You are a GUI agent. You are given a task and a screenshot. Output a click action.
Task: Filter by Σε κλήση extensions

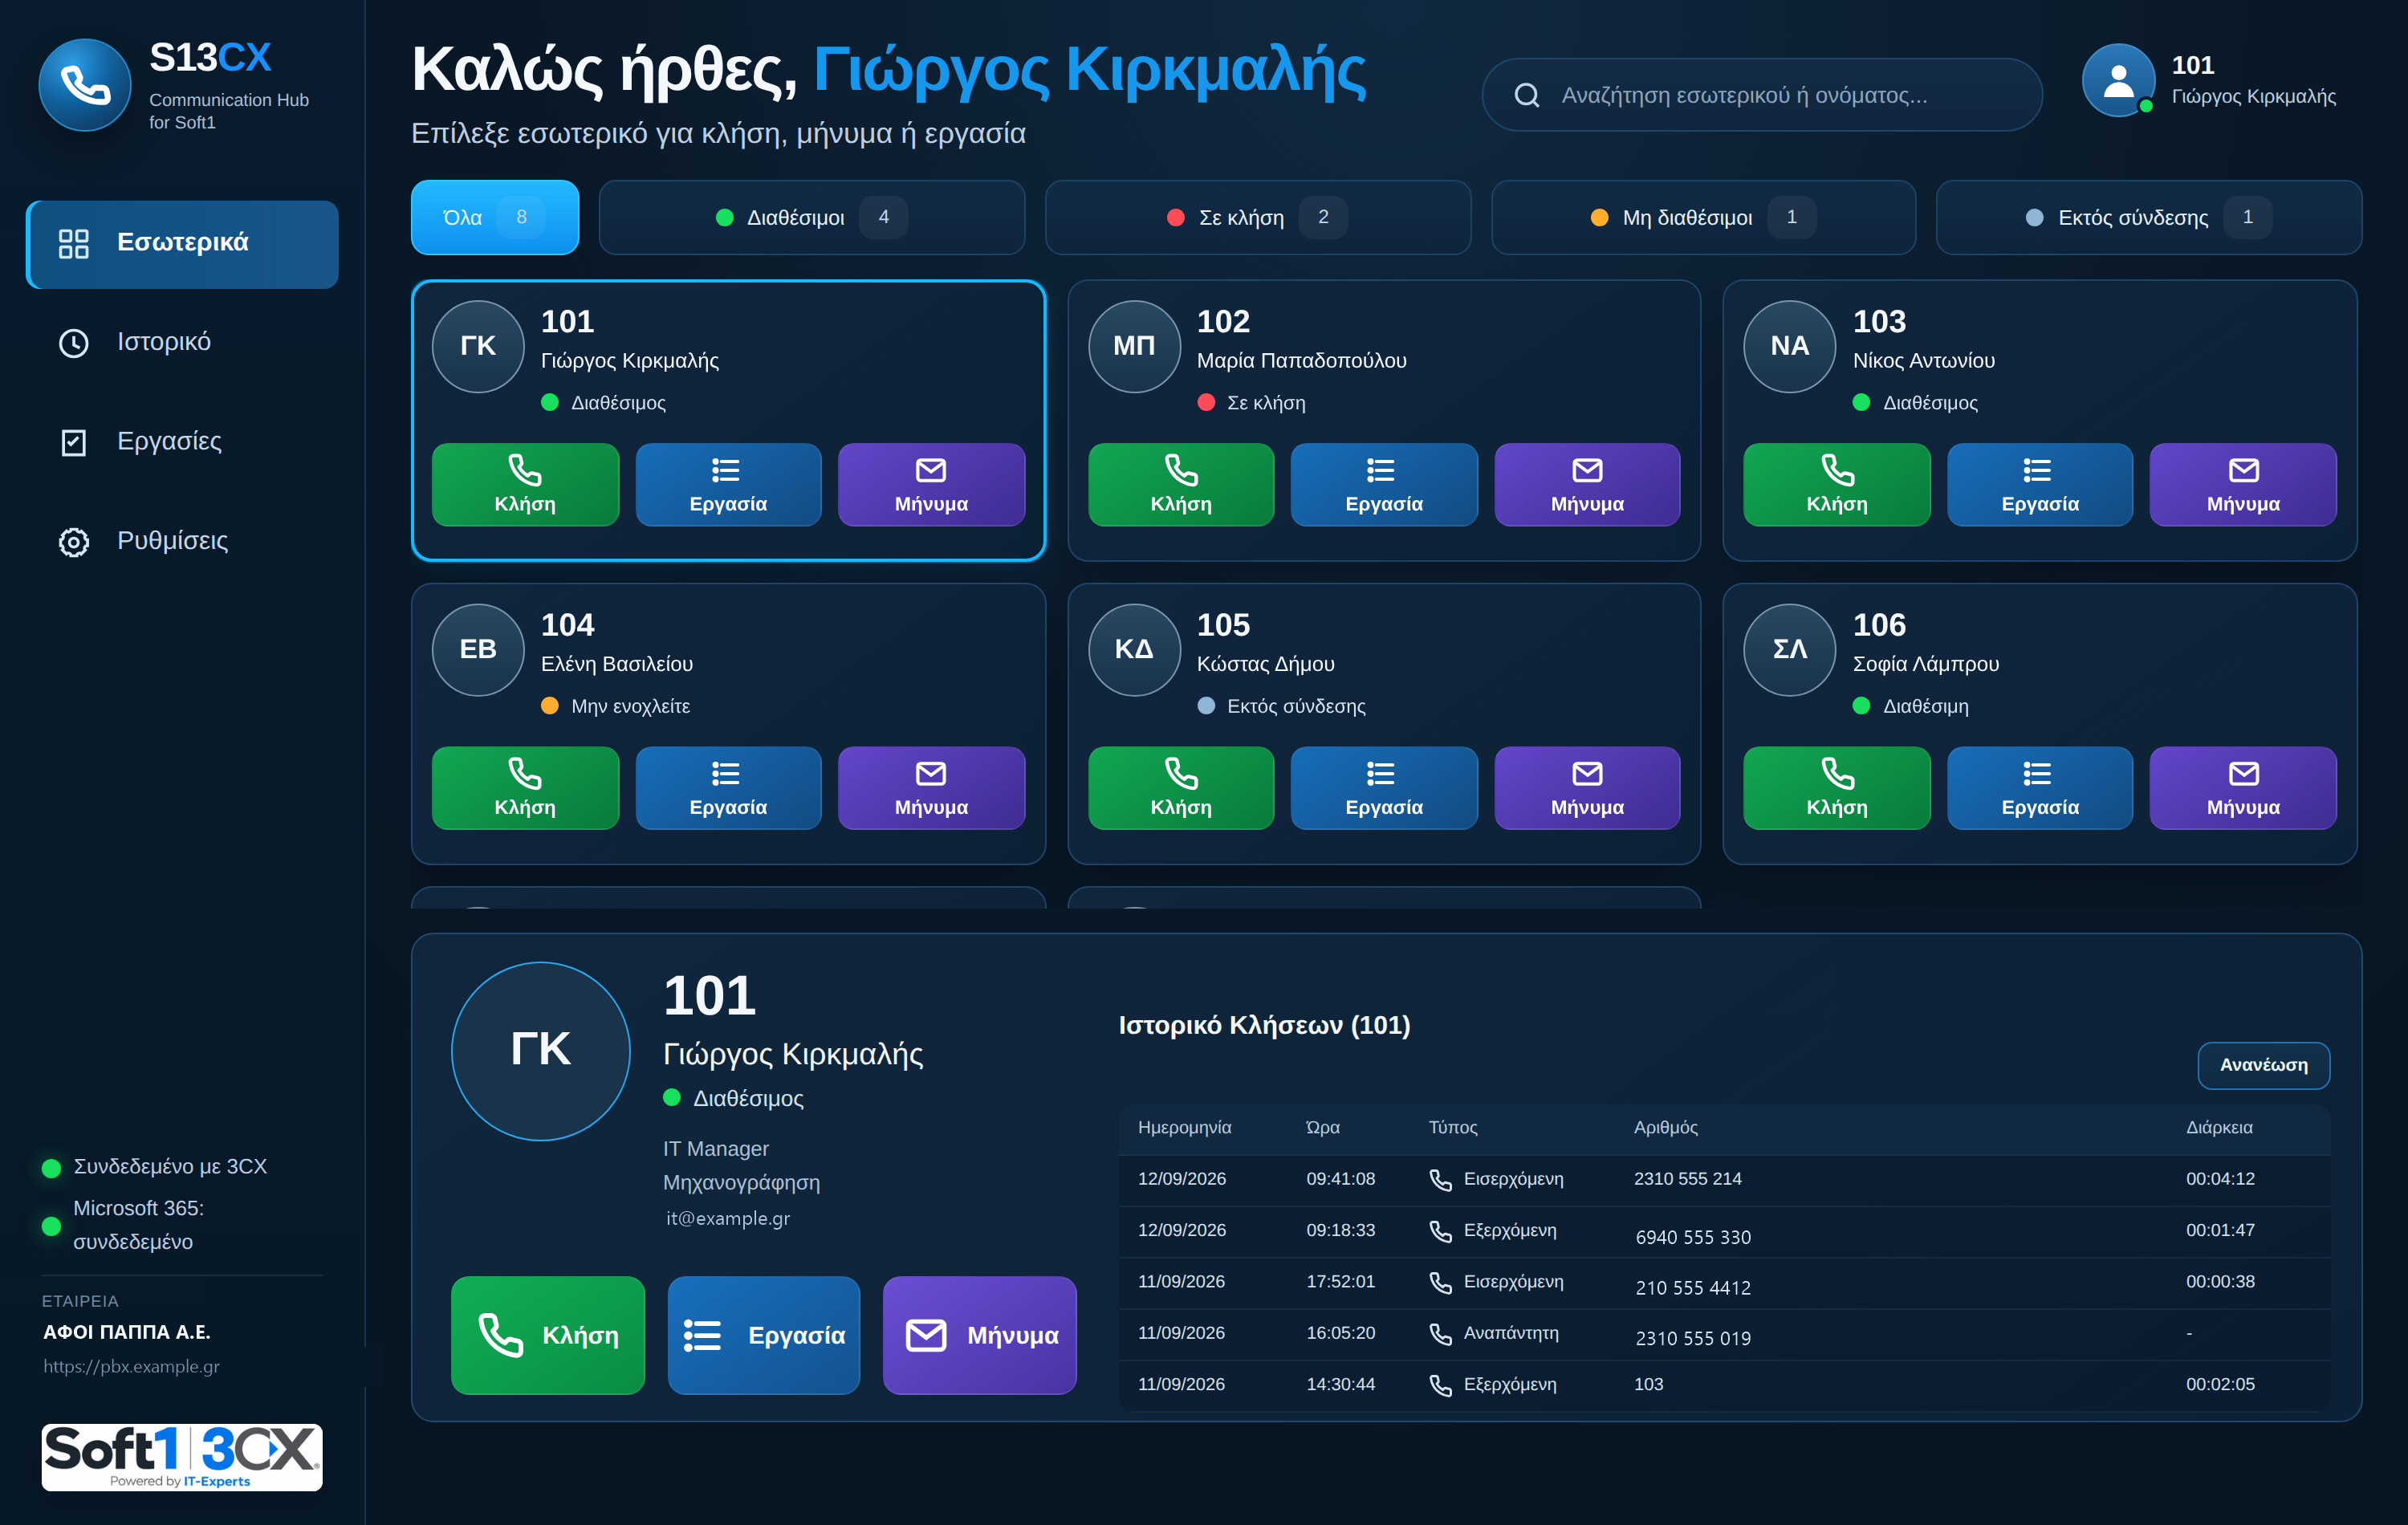(x=1257, y=217)
